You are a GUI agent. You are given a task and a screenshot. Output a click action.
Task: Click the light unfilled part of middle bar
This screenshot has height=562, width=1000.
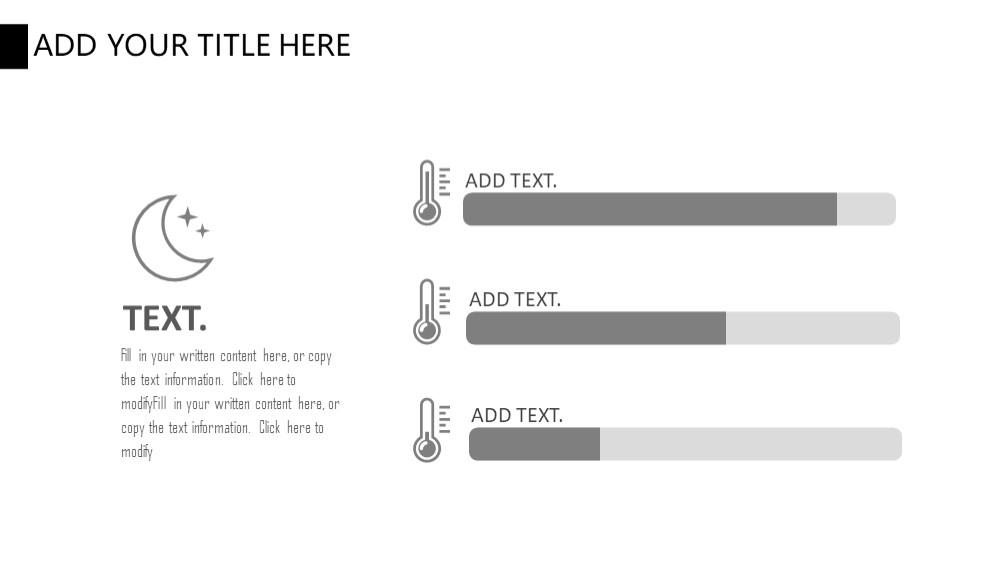812,328
